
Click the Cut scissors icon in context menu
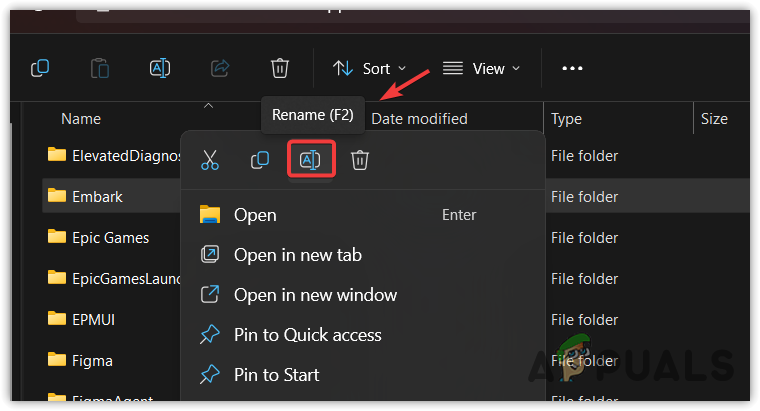pos(209,160)
